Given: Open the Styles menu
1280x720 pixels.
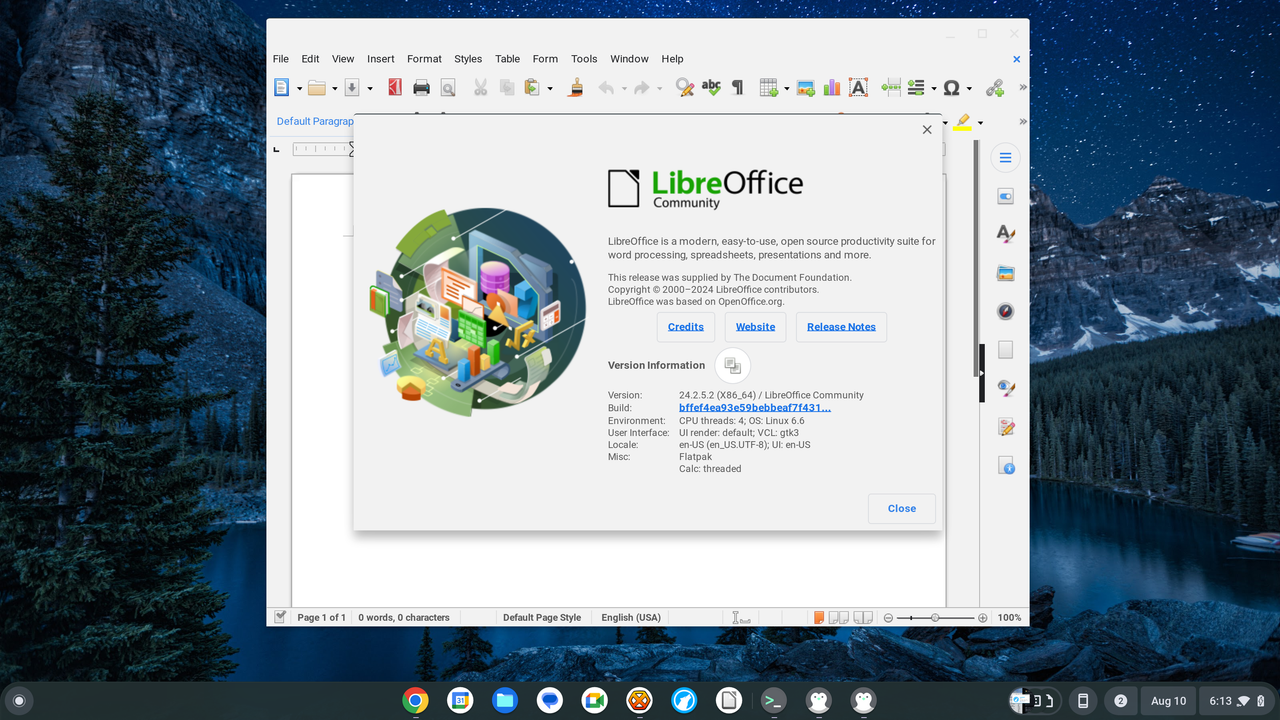Looking at the screenshot, I should (468, 59).
